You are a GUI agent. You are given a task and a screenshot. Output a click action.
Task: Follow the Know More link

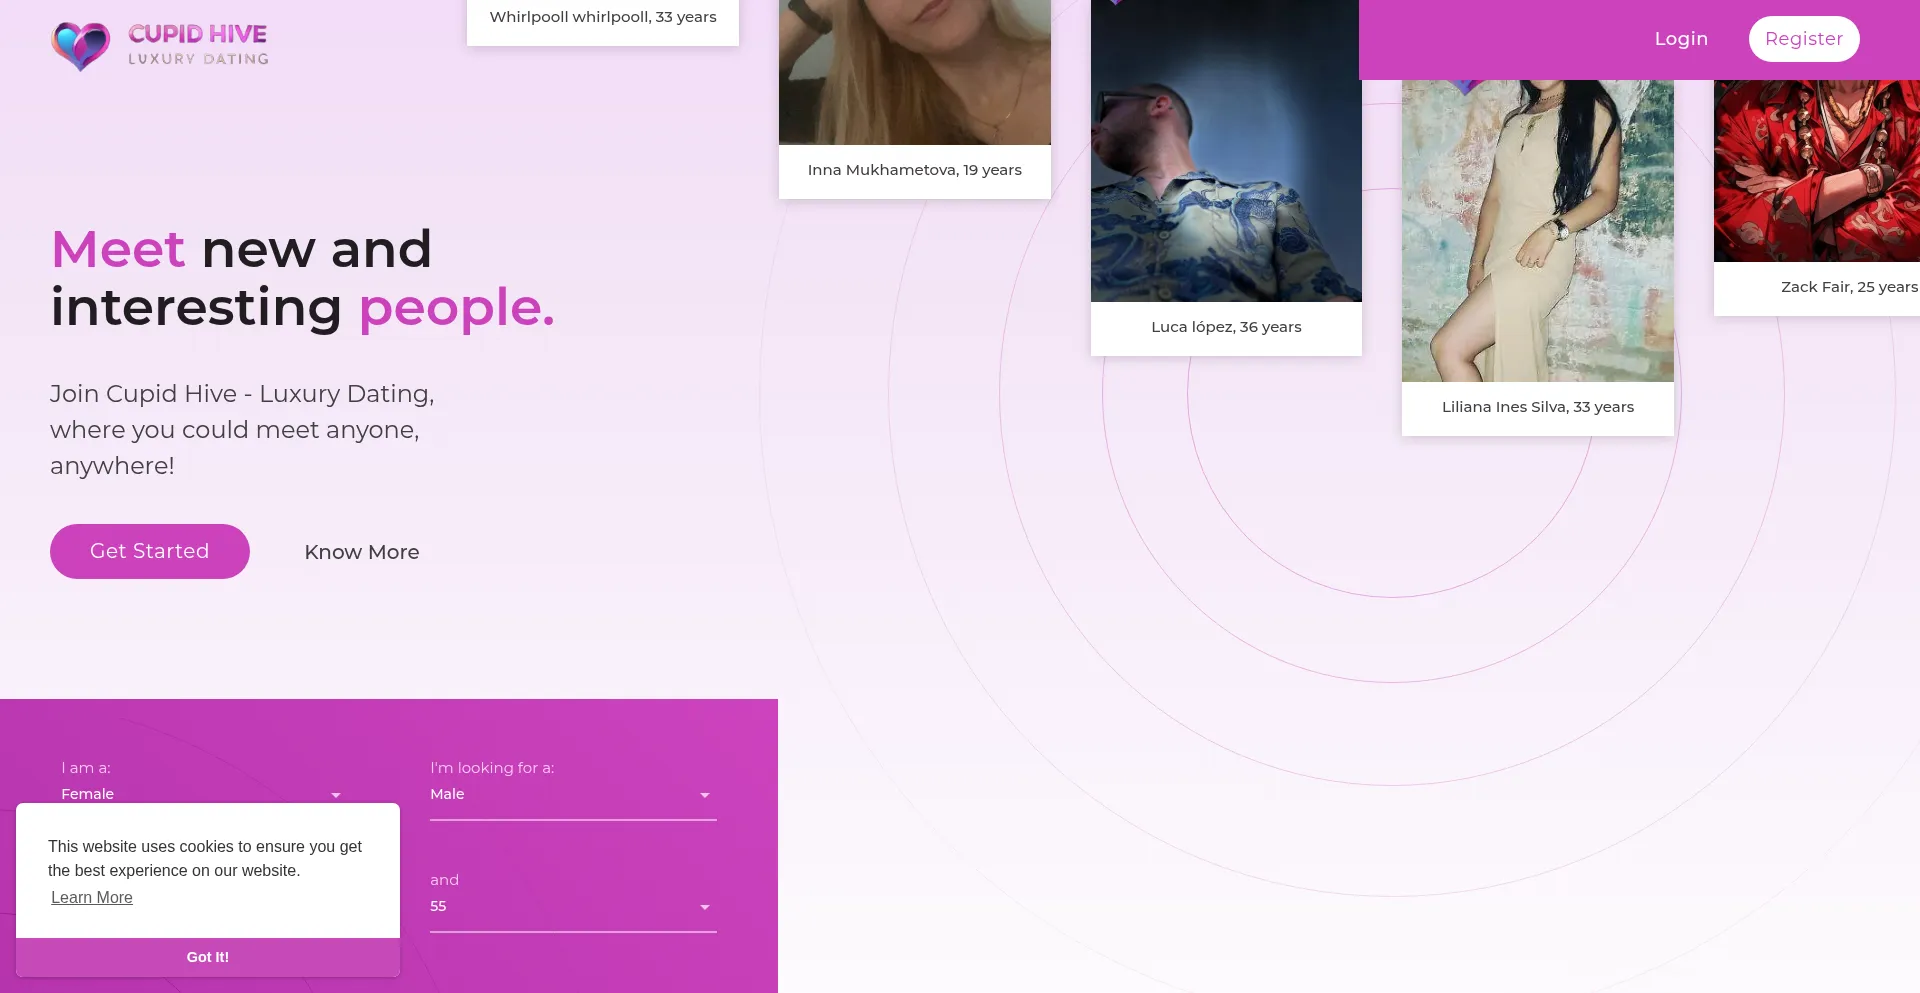point(362,552)
